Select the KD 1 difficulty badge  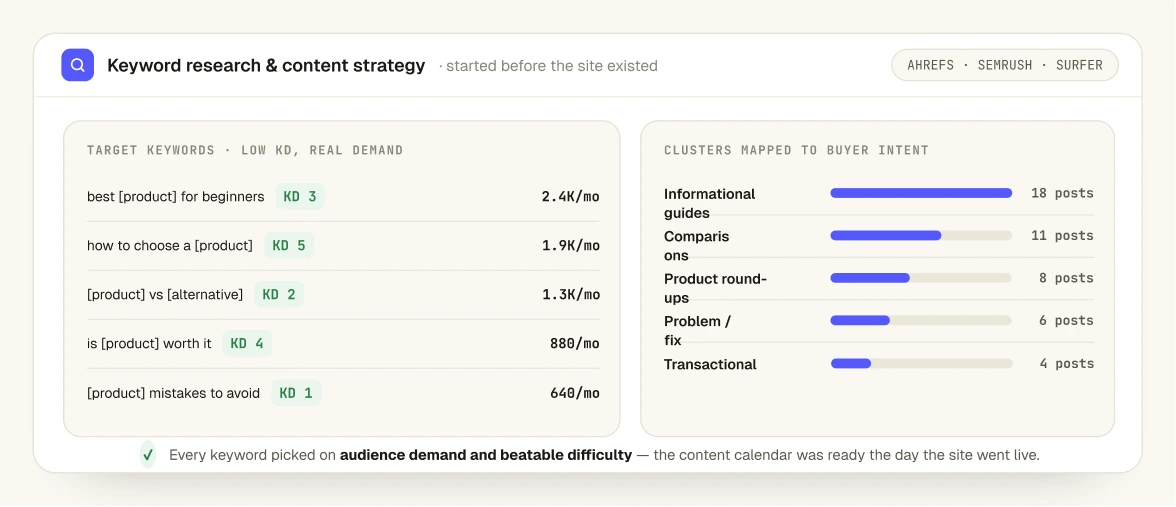pyautogui.click(x=296, y=393)
